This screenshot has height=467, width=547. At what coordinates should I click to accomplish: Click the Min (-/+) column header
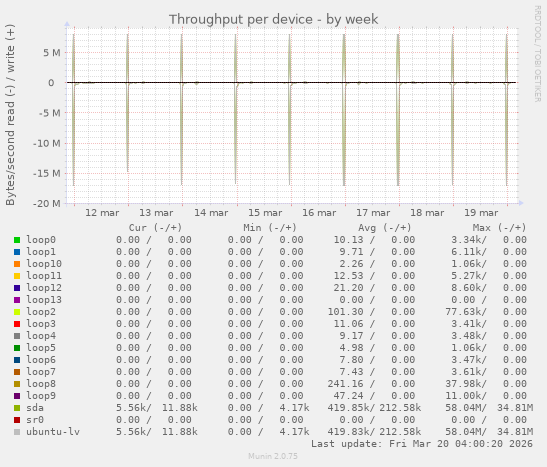point(270,228)
